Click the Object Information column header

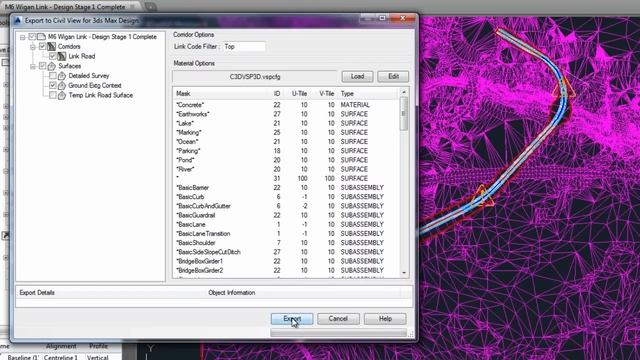pyautogui.click(x=303, y=293)
